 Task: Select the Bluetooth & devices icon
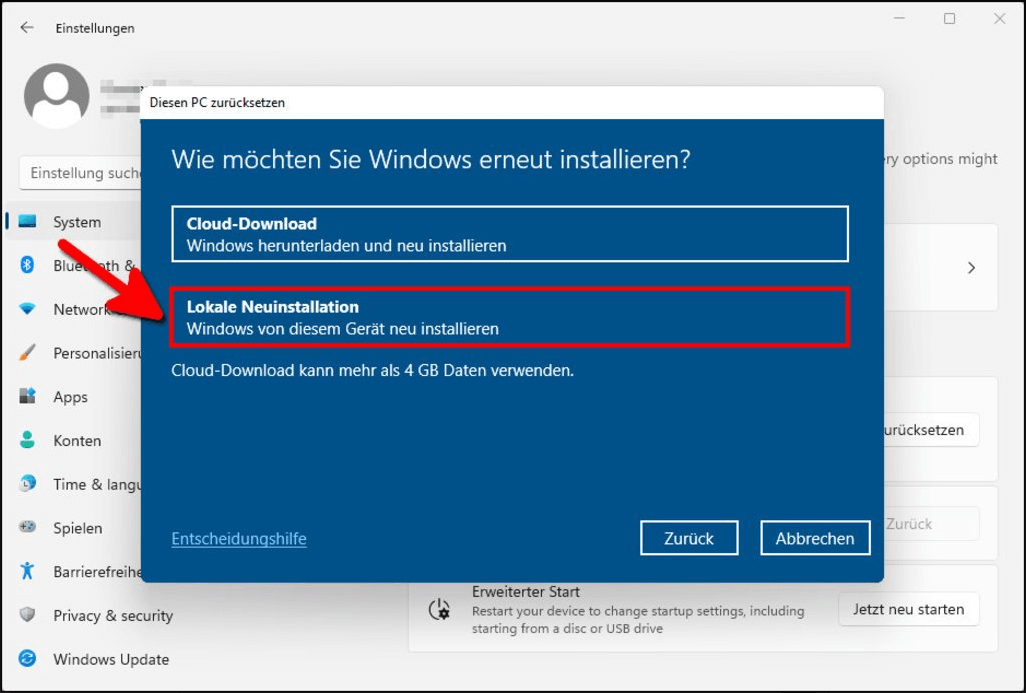[30, 265]
